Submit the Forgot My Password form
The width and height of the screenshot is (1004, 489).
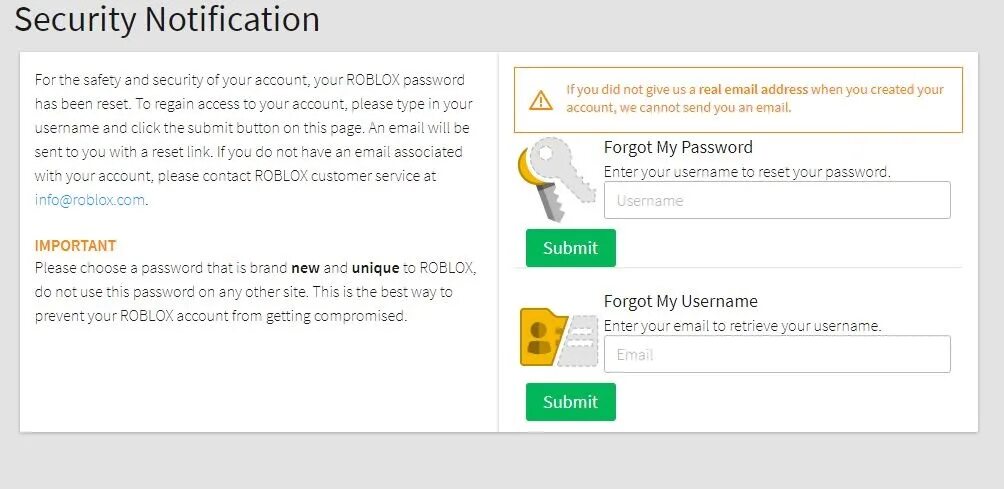click(x=570, y=248)
